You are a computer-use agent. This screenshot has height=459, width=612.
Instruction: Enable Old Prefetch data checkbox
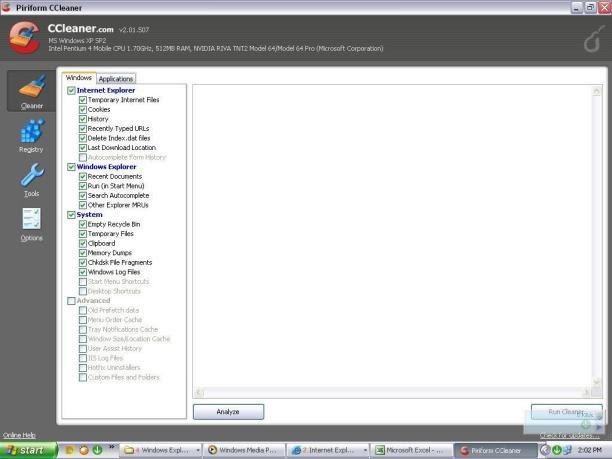pos(83,310)
